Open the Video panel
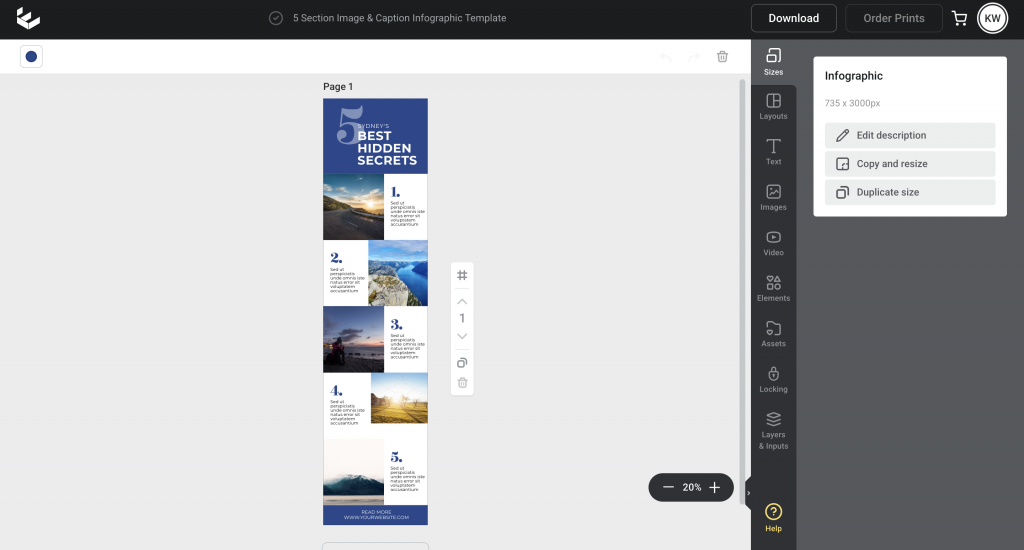 pyautogui.click(x=773, y=243)
